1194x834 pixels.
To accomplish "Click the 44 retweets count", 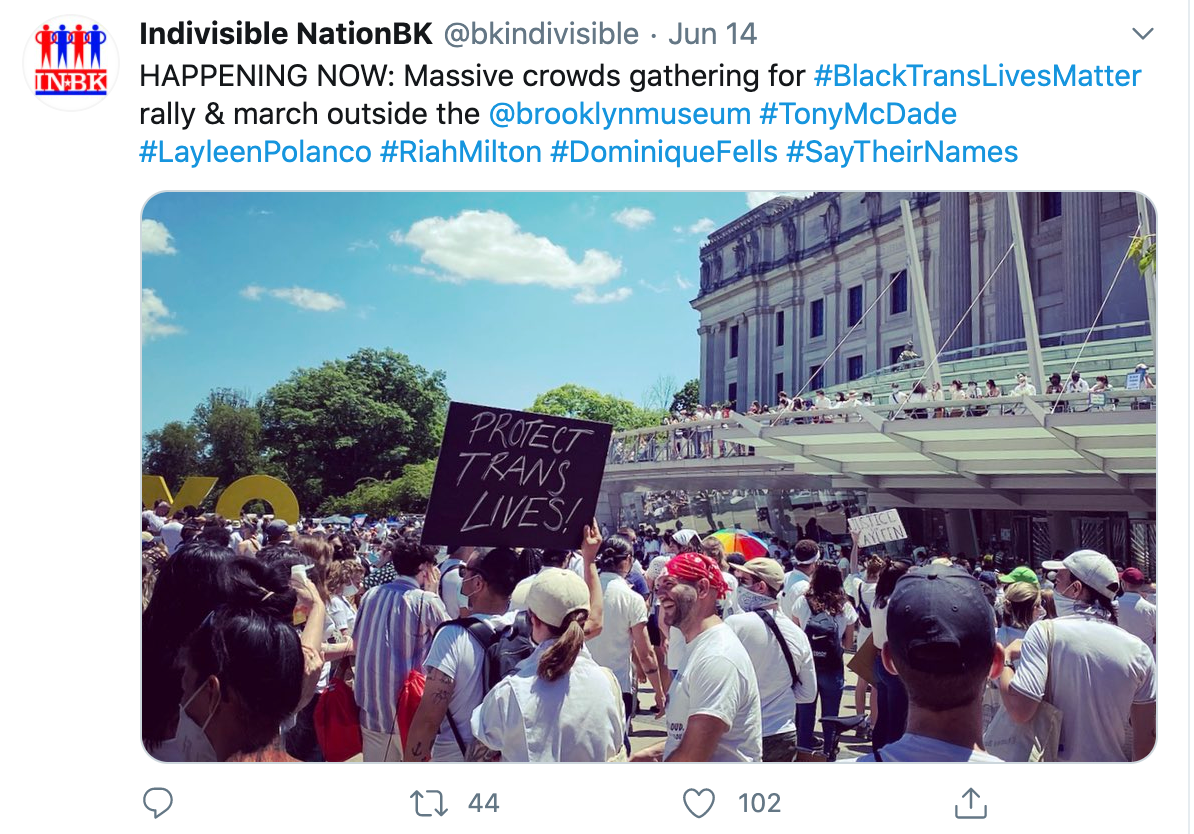I will (x=484, y=804).
